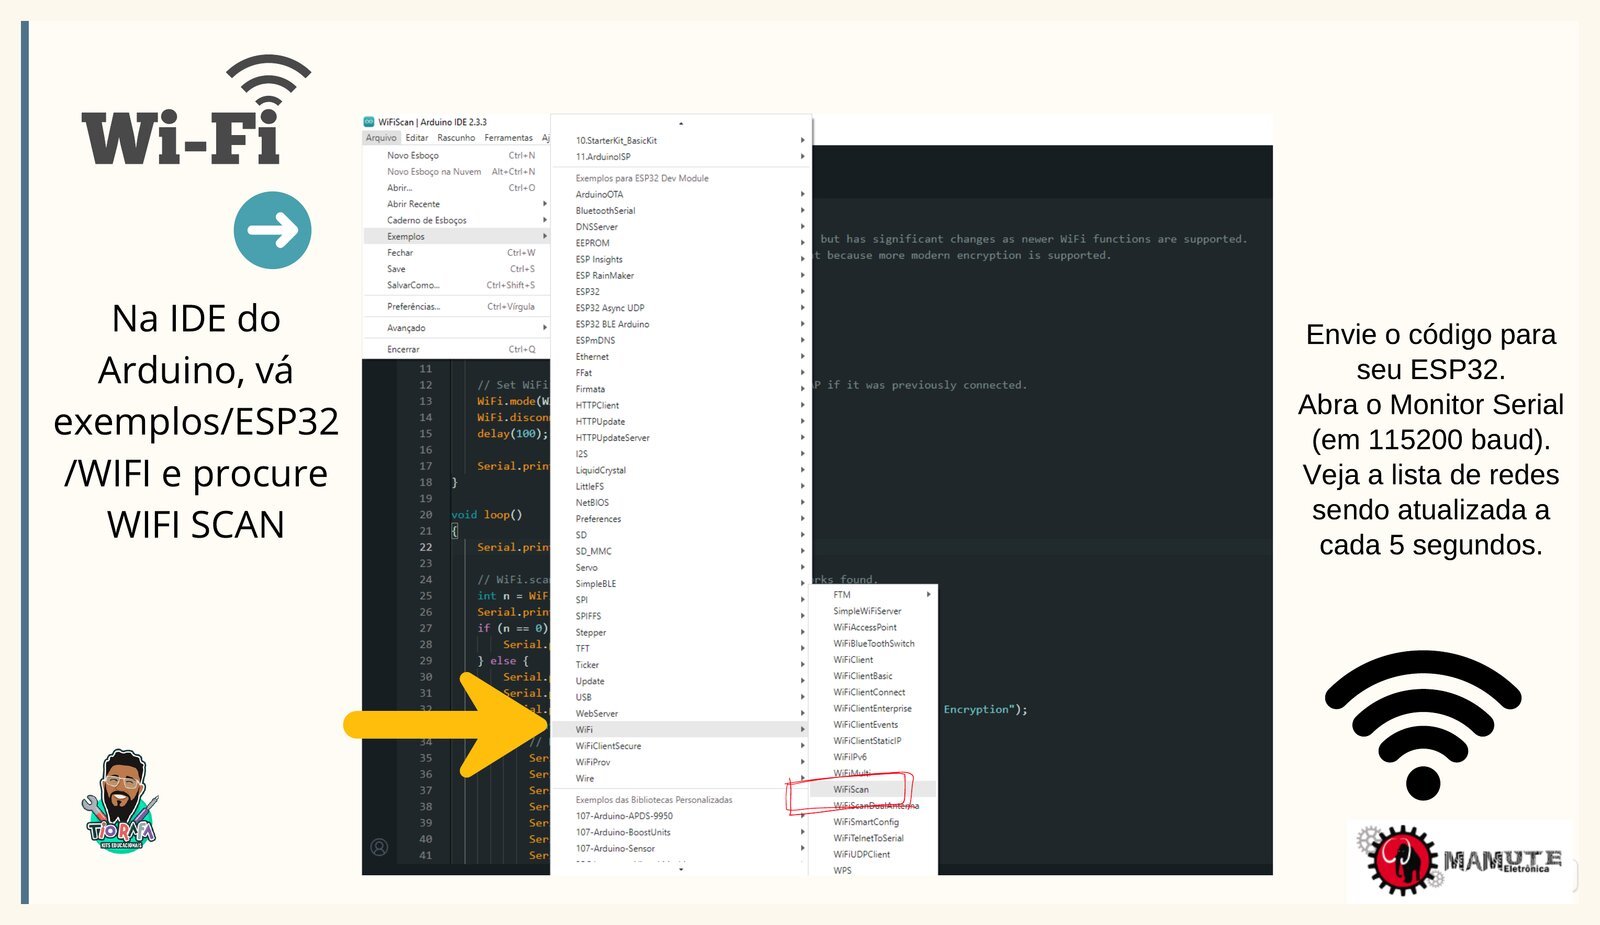This screenshot has height=925, width=1600.
Task: Expand the WiFi examples submenu
Action: coord(681,730)
